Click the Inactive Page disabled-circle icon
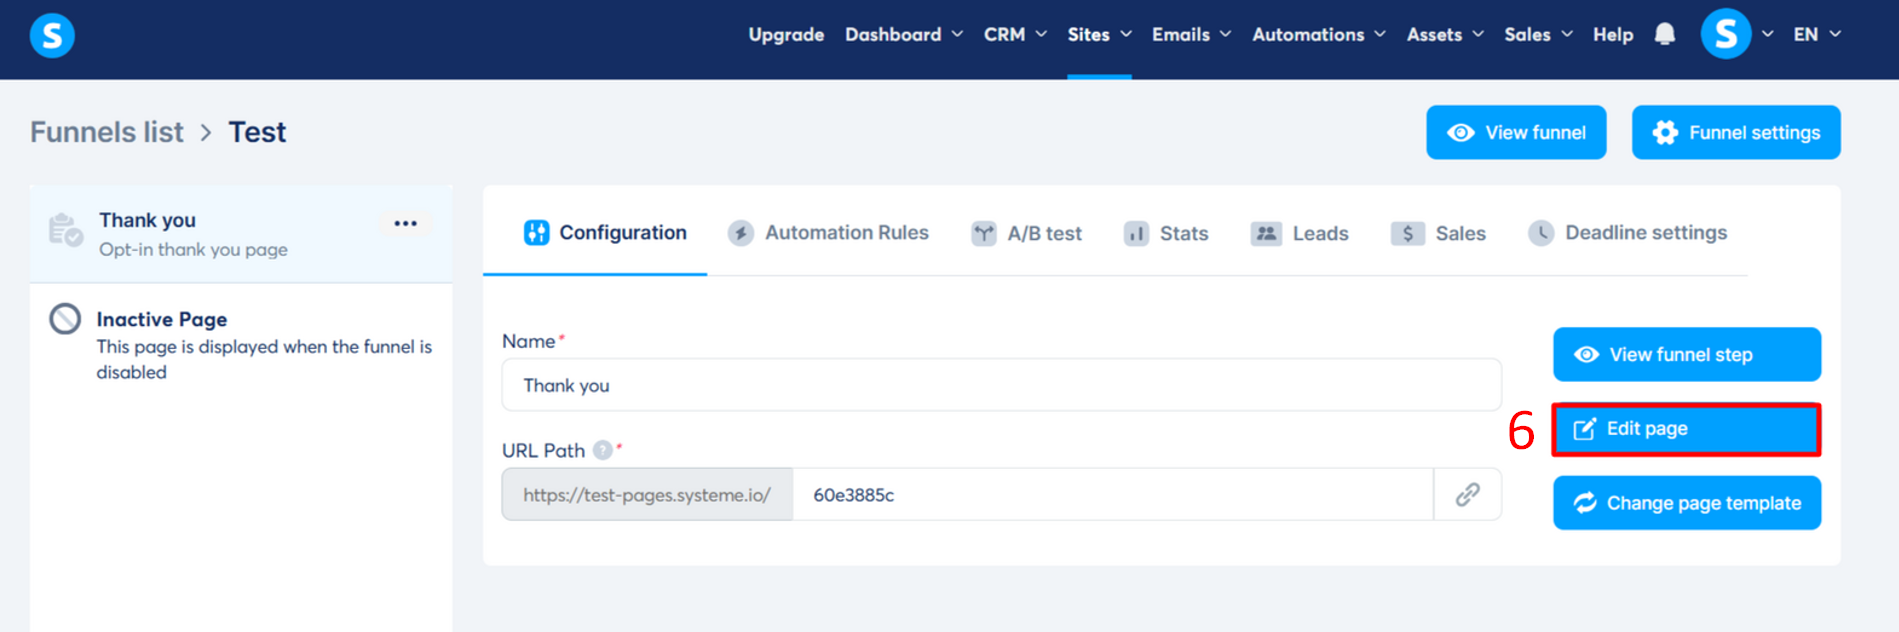 click(65, 319)
